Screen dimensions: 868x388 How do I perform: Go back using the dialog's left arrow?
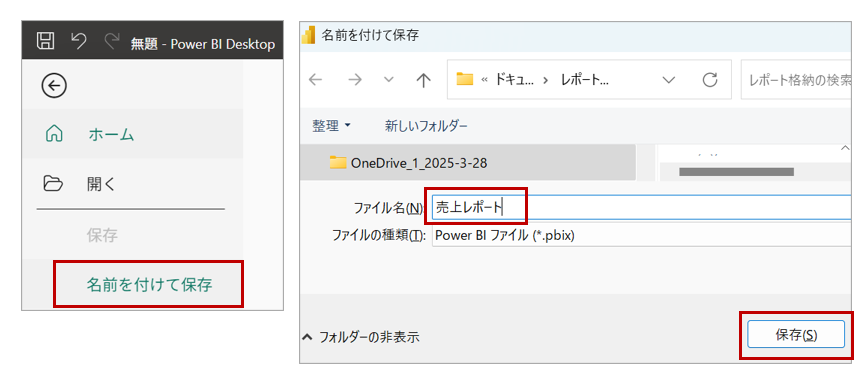(316, 80)
